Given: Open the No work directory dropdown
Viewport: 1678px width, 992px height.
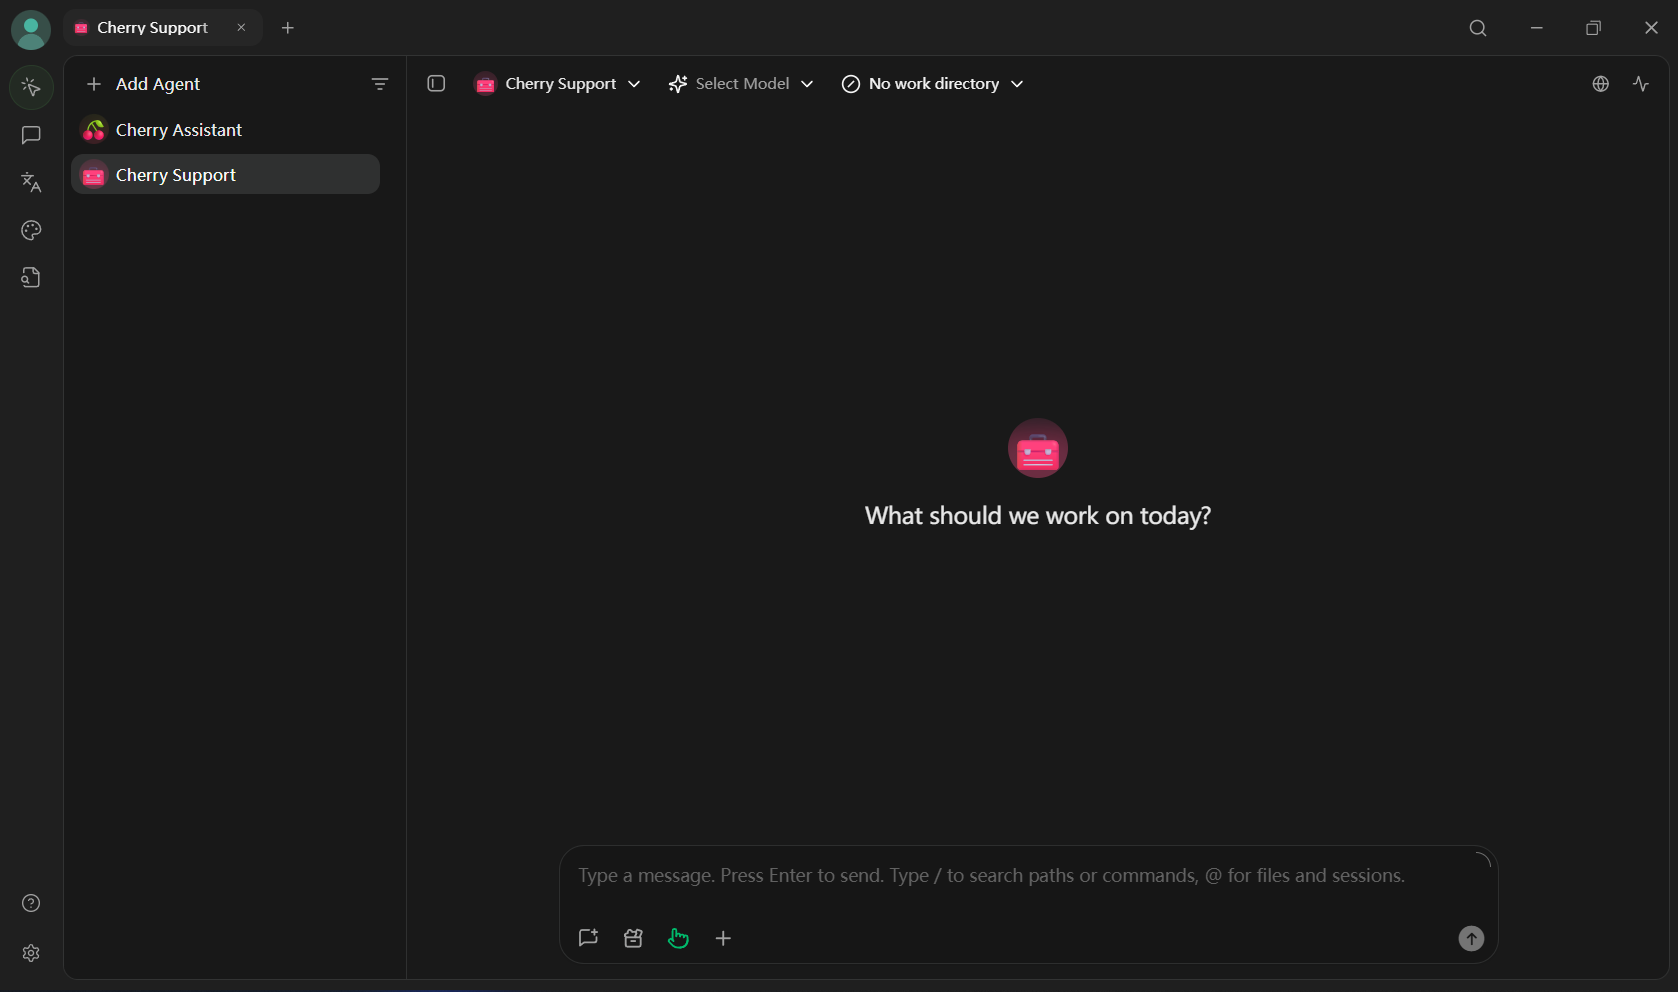Looking at the screenshot, I should (x=933, y=84).
